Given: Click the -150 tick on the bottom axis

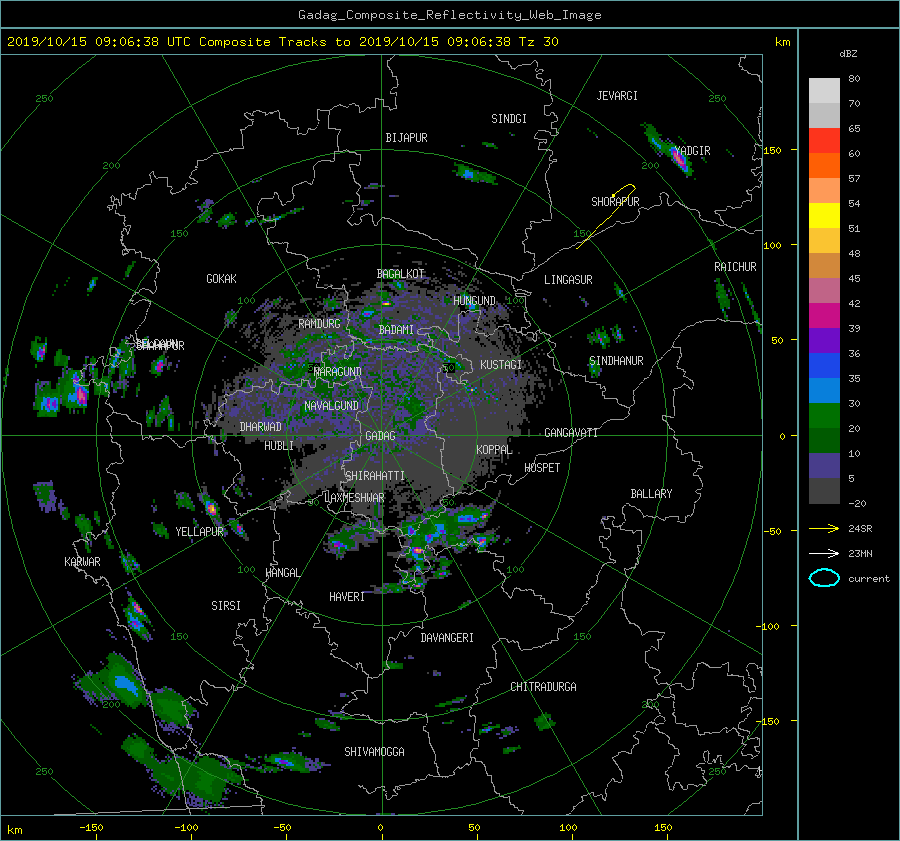Looking at the screenshot, I should (91, 828).
